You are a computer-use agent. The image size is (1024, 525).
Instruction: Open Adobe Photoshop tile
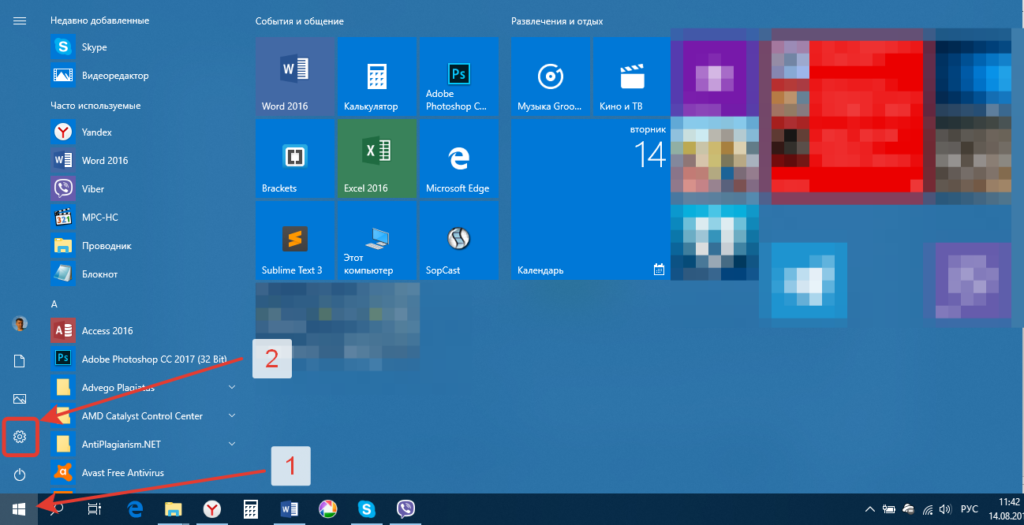click(x=458, y=78)
